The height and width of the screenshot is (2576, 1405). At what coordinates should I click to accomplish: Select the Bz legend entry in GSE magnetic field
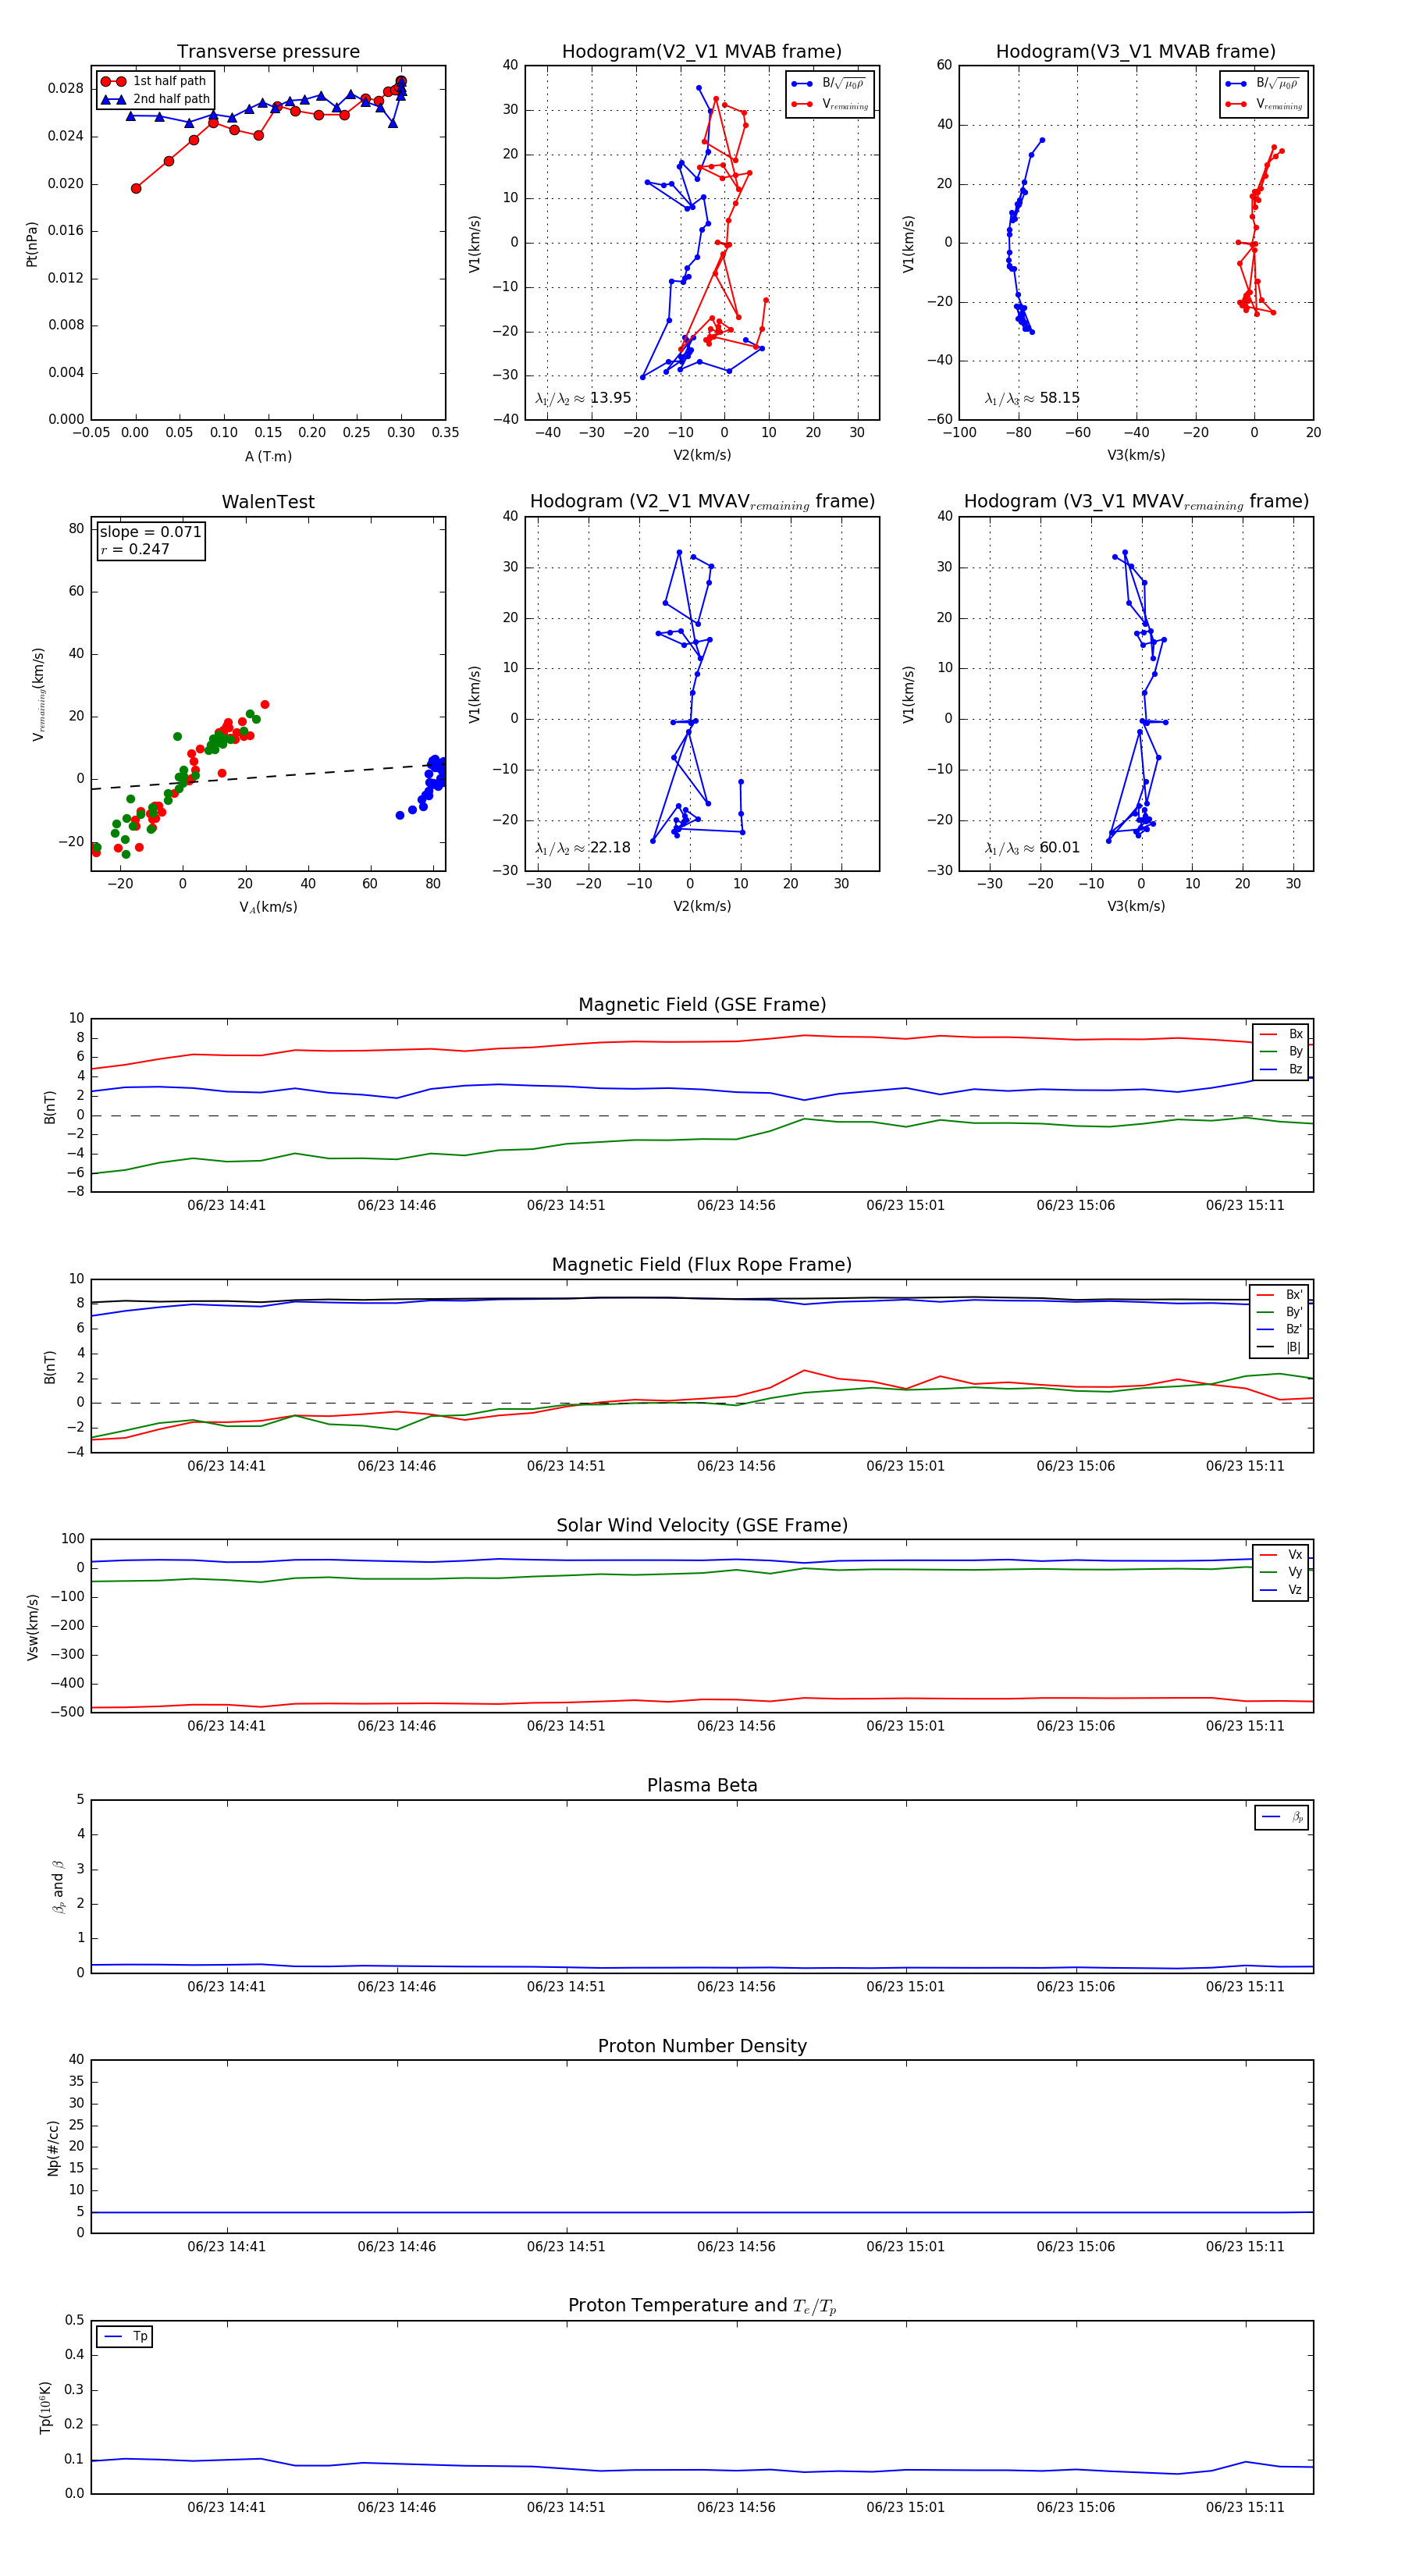tap(1281, 1070)
